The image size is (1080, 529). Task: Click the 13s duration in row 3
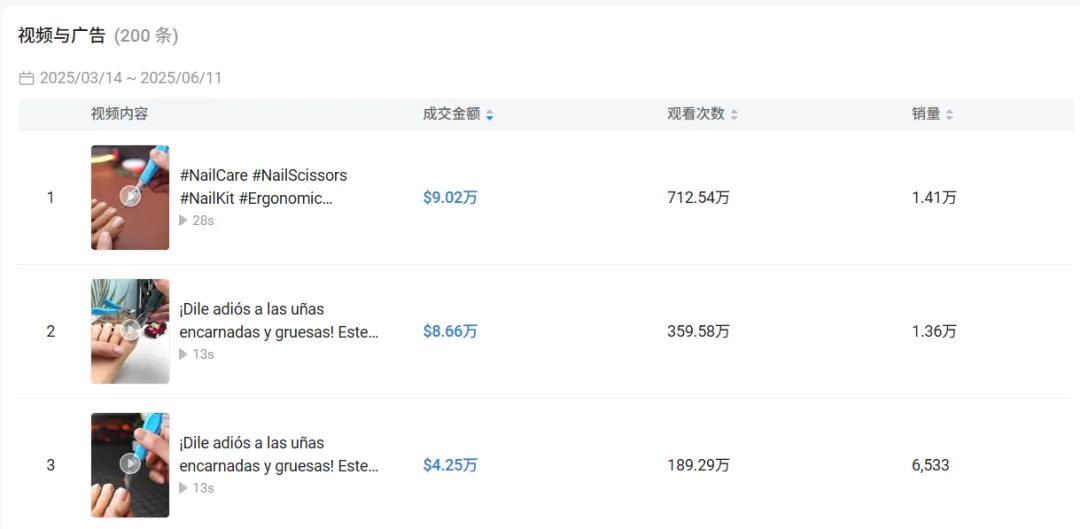click(203, 488)
